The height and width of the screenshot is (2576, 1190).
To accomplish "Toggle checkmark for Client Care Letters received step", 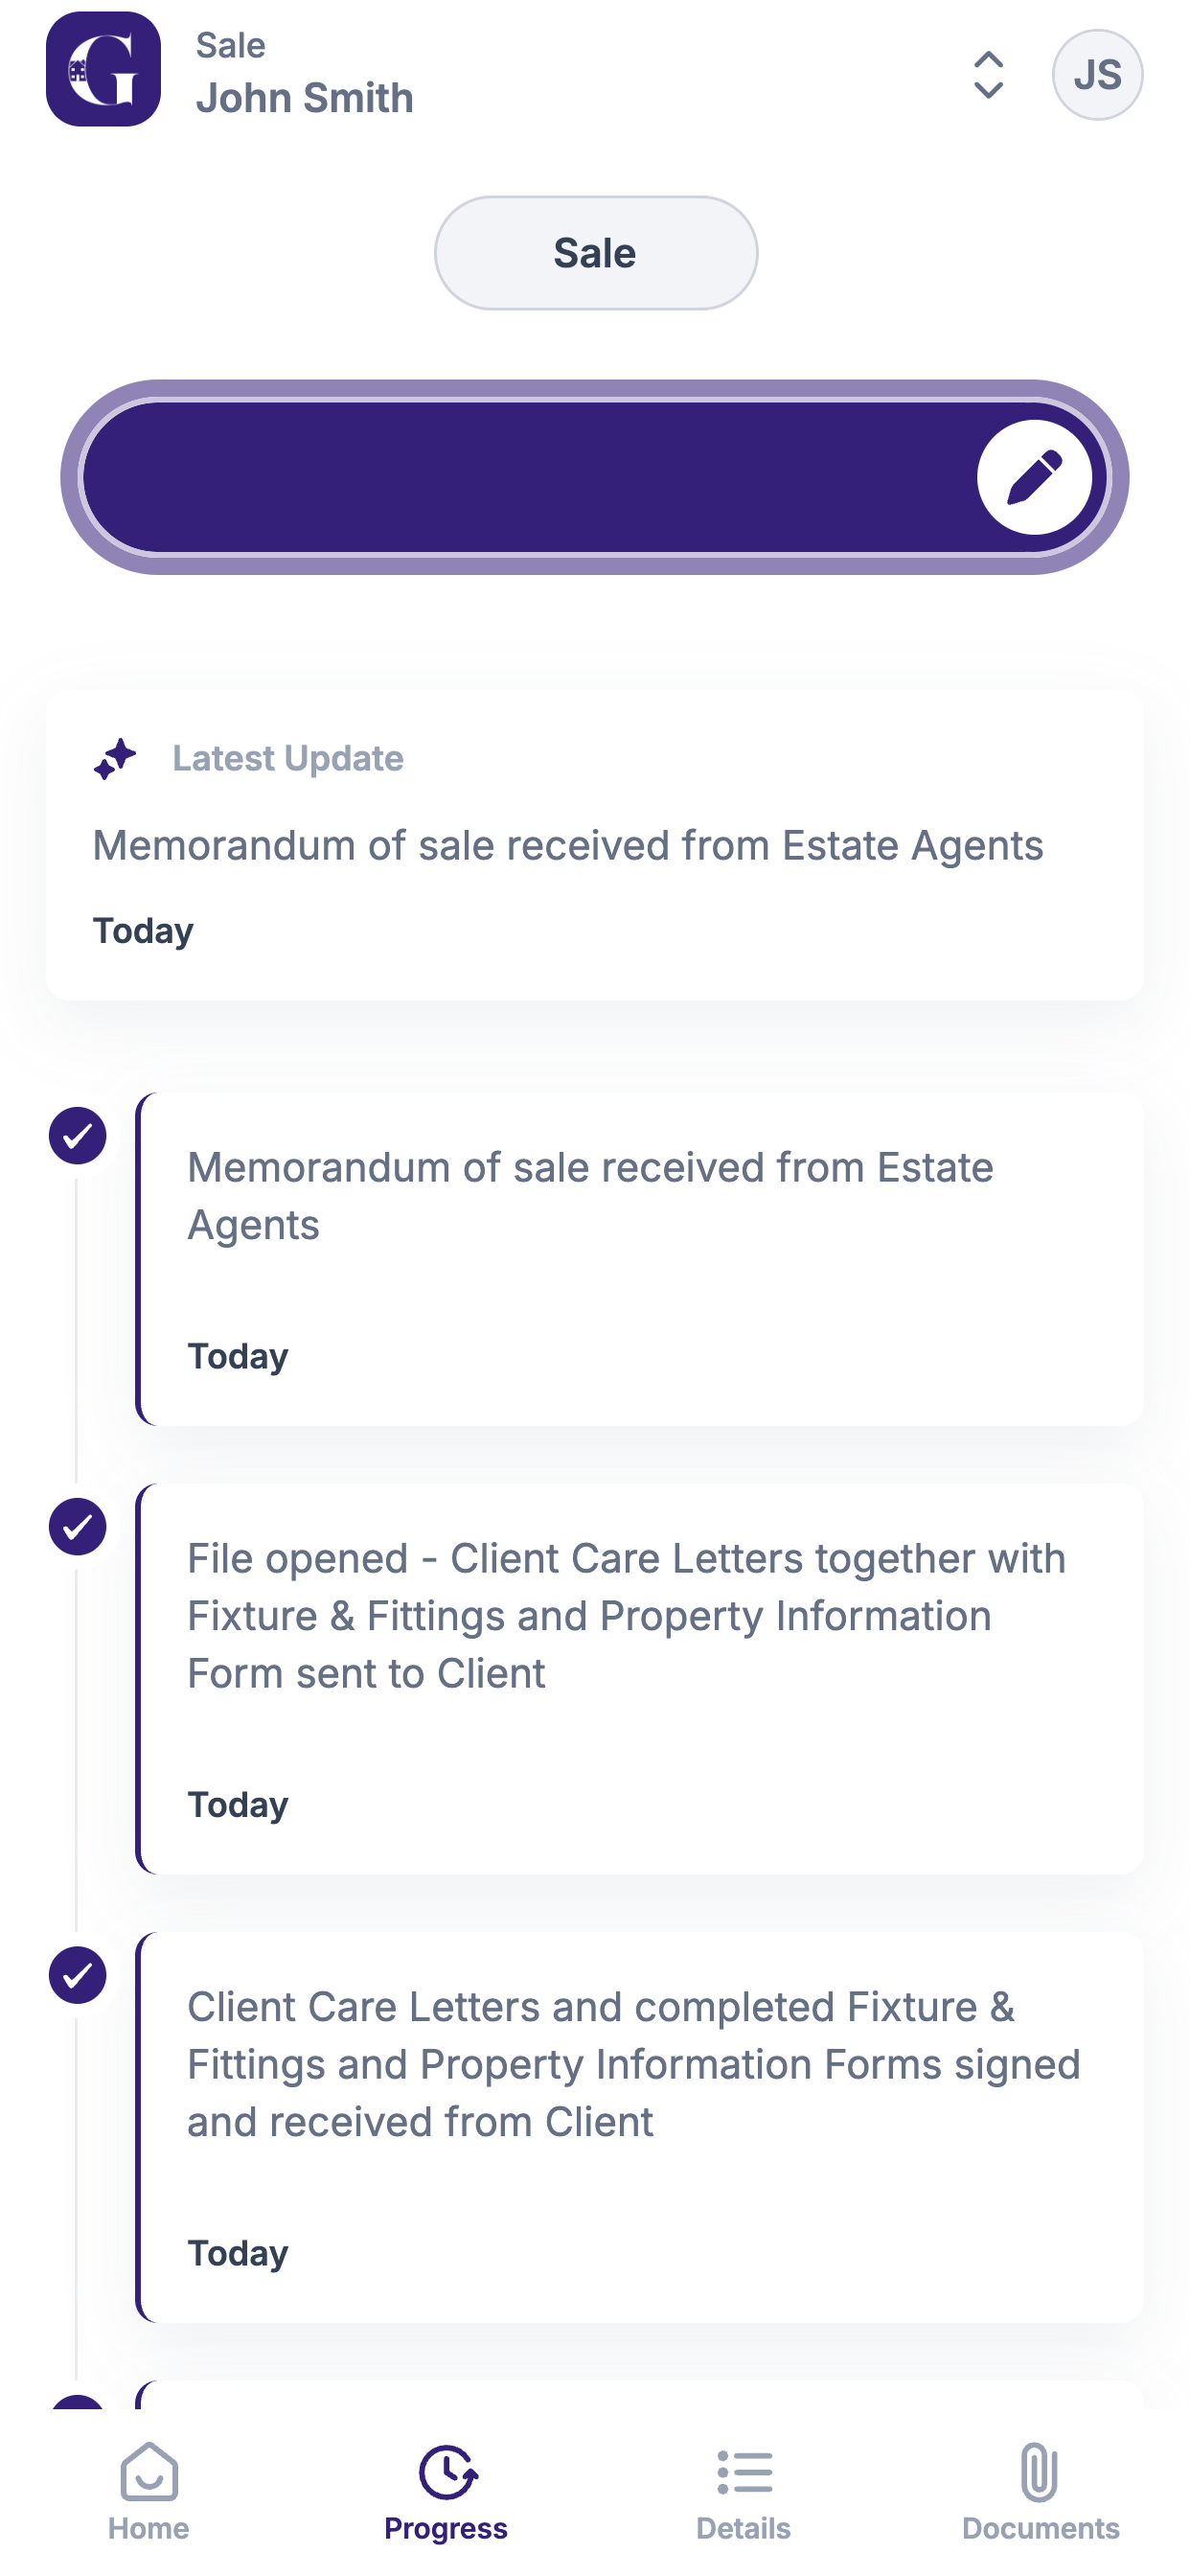I will [x=78, y=1975].
